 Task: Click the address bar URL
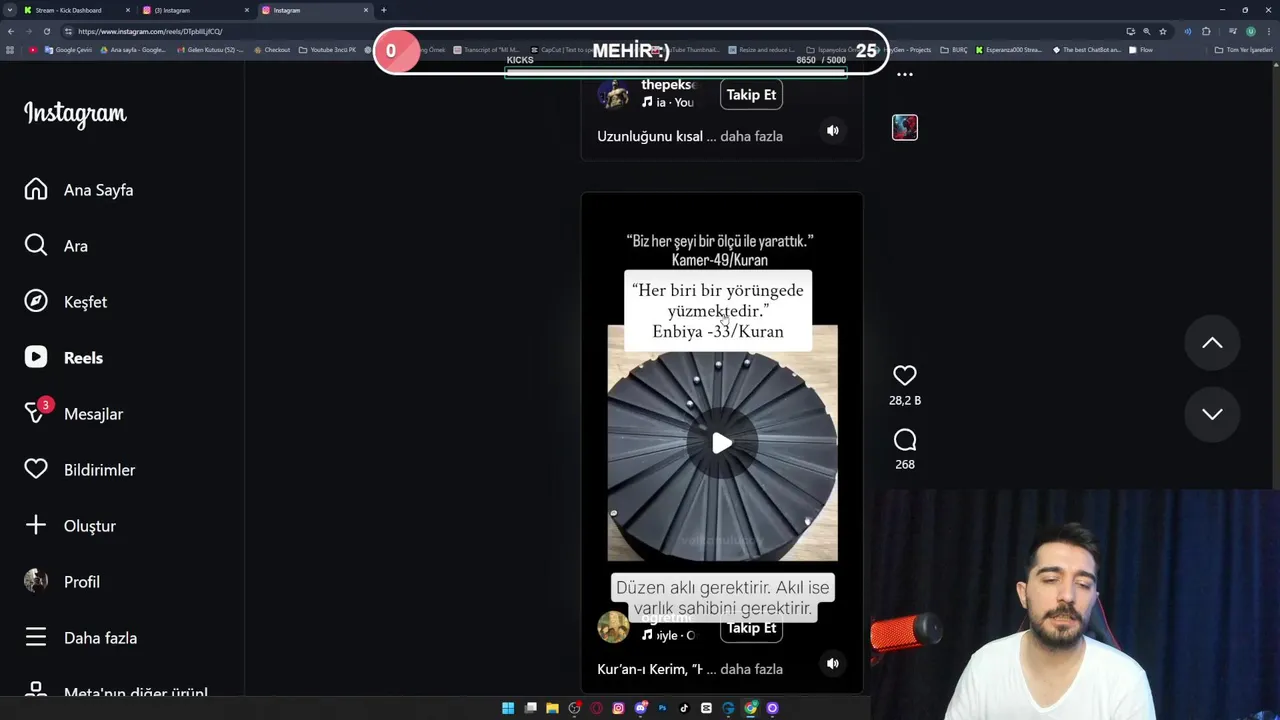pyautogui.click(x=150, y=31)
